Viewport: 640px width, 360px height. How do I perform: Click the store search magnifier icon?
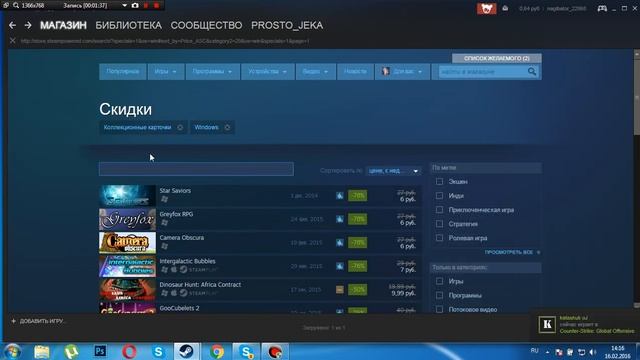(x=531, y=71)
